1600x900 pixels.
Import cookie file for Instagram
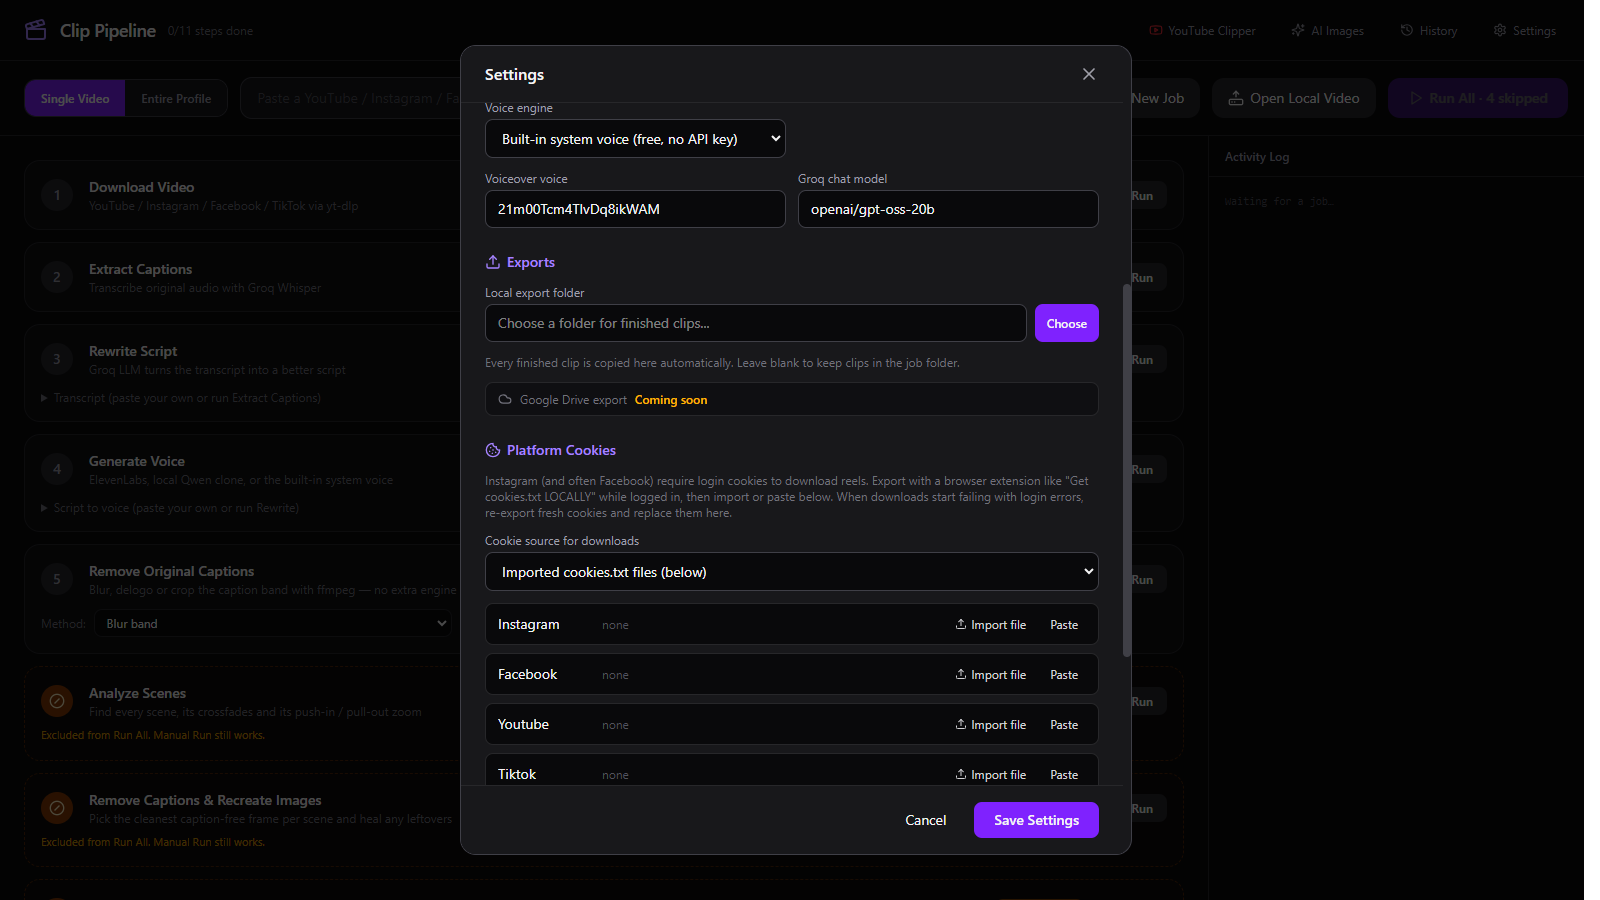click(x=990, y=625)
